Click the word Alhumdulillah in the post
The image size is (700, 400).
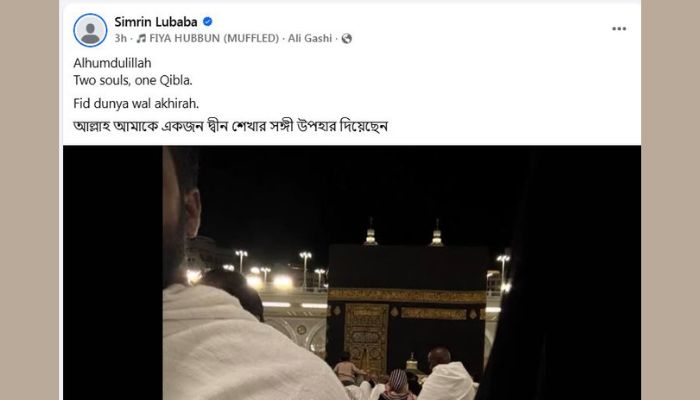112,63
